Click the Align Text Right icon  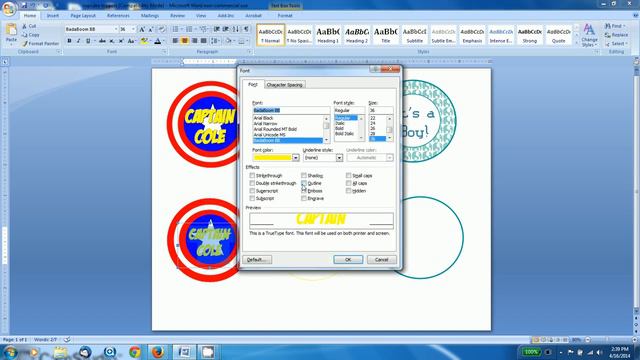tap(194, 41)
